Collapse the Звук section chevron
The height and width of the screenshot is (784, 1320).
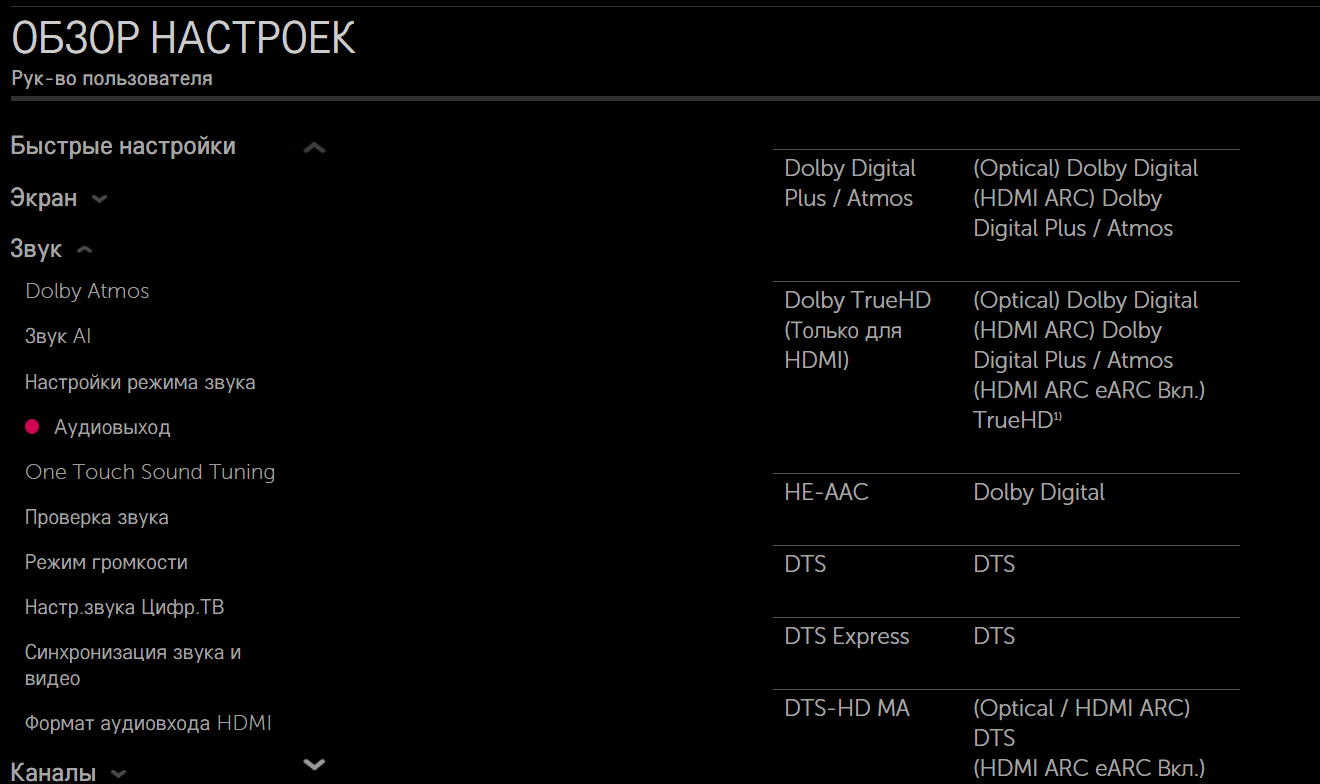pyautogui.click(x=85, y=250)
